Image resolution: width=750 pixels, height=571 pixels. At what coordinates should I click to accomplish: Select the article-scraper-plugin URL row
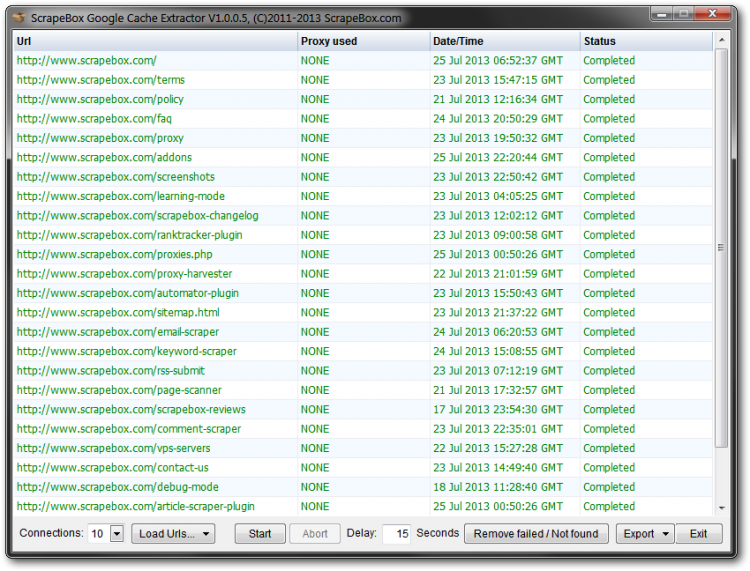point(363,506)
